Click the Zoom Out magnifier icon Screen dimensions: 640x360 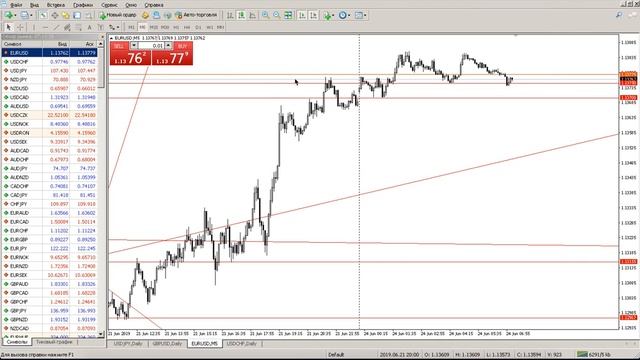[277, 16]
